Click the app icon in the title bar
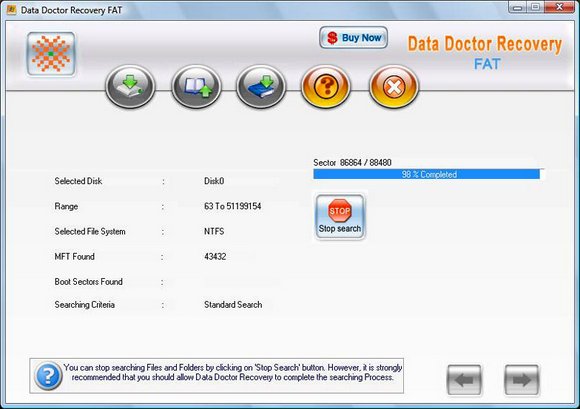The width and height of the screenshot is (580, 409). point(11,10)
